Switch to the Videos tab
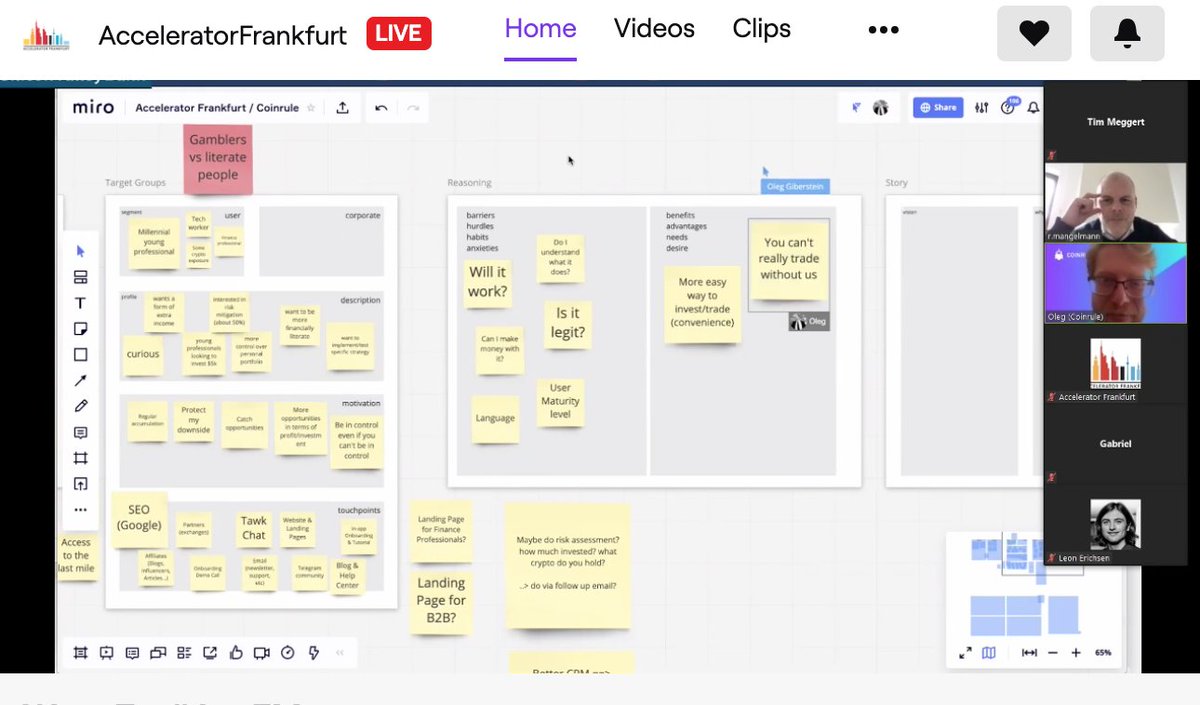The width and height of the screenshot is (1200, 705). (654, 28)
